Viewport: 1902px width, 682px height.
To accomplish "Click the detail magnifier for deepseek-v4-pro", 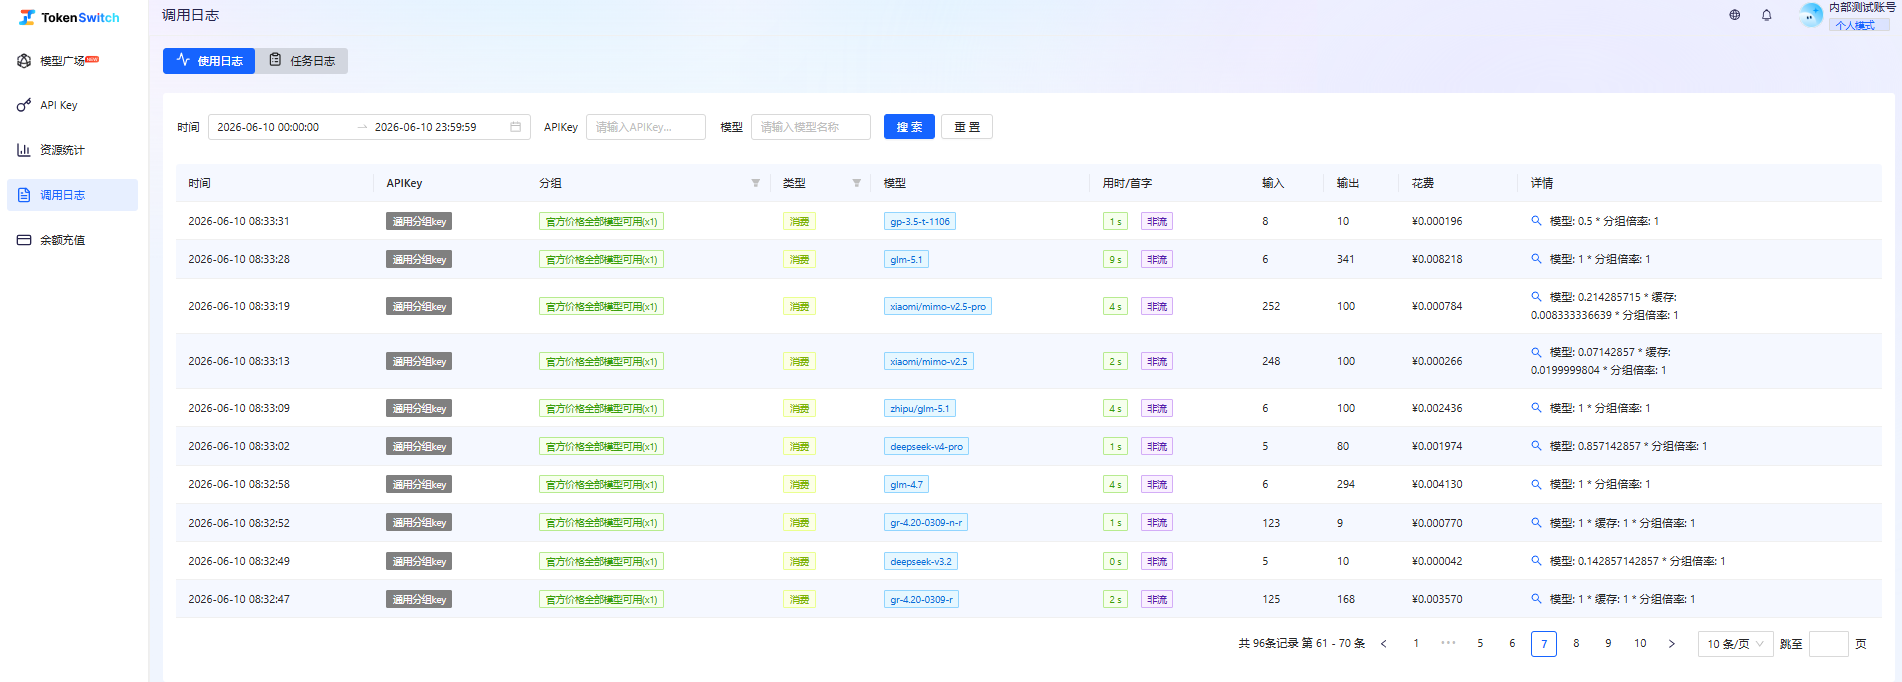I will tap(1536, 446).
